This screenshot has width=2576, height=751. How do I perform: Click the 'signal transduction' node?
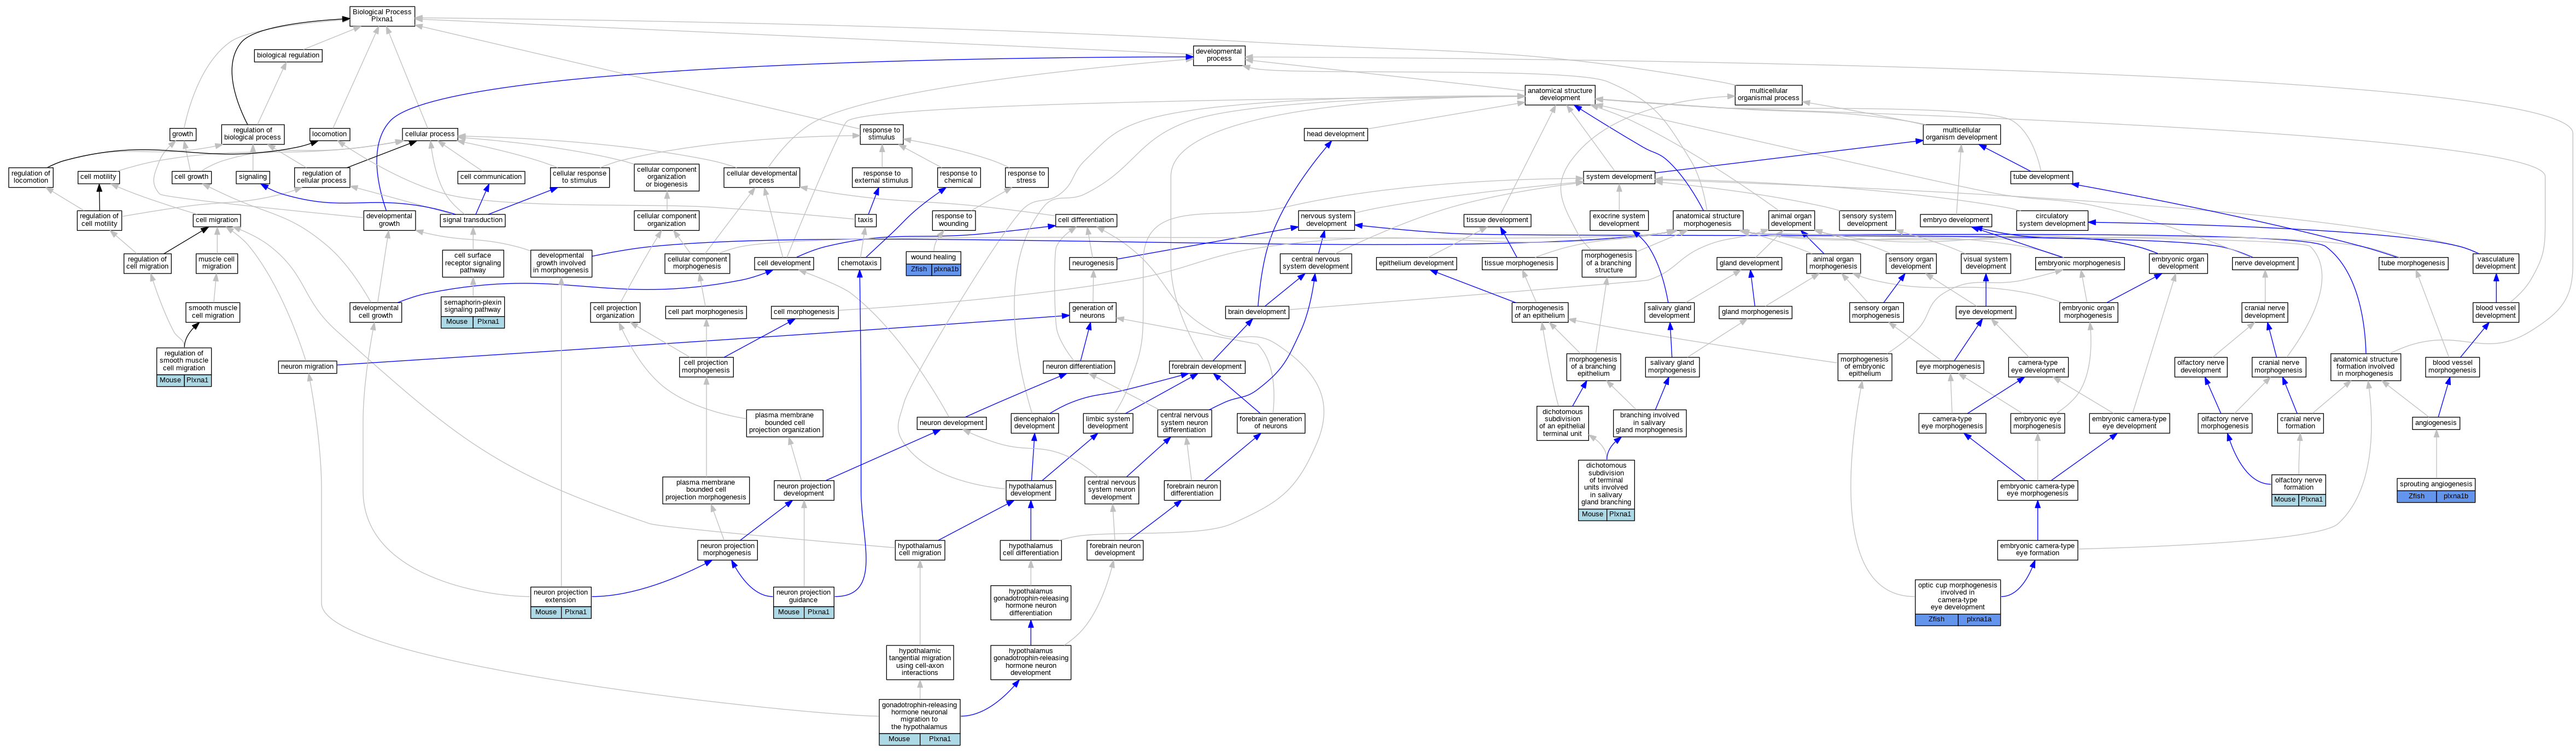pyautogui.click(x=473, y=220)
